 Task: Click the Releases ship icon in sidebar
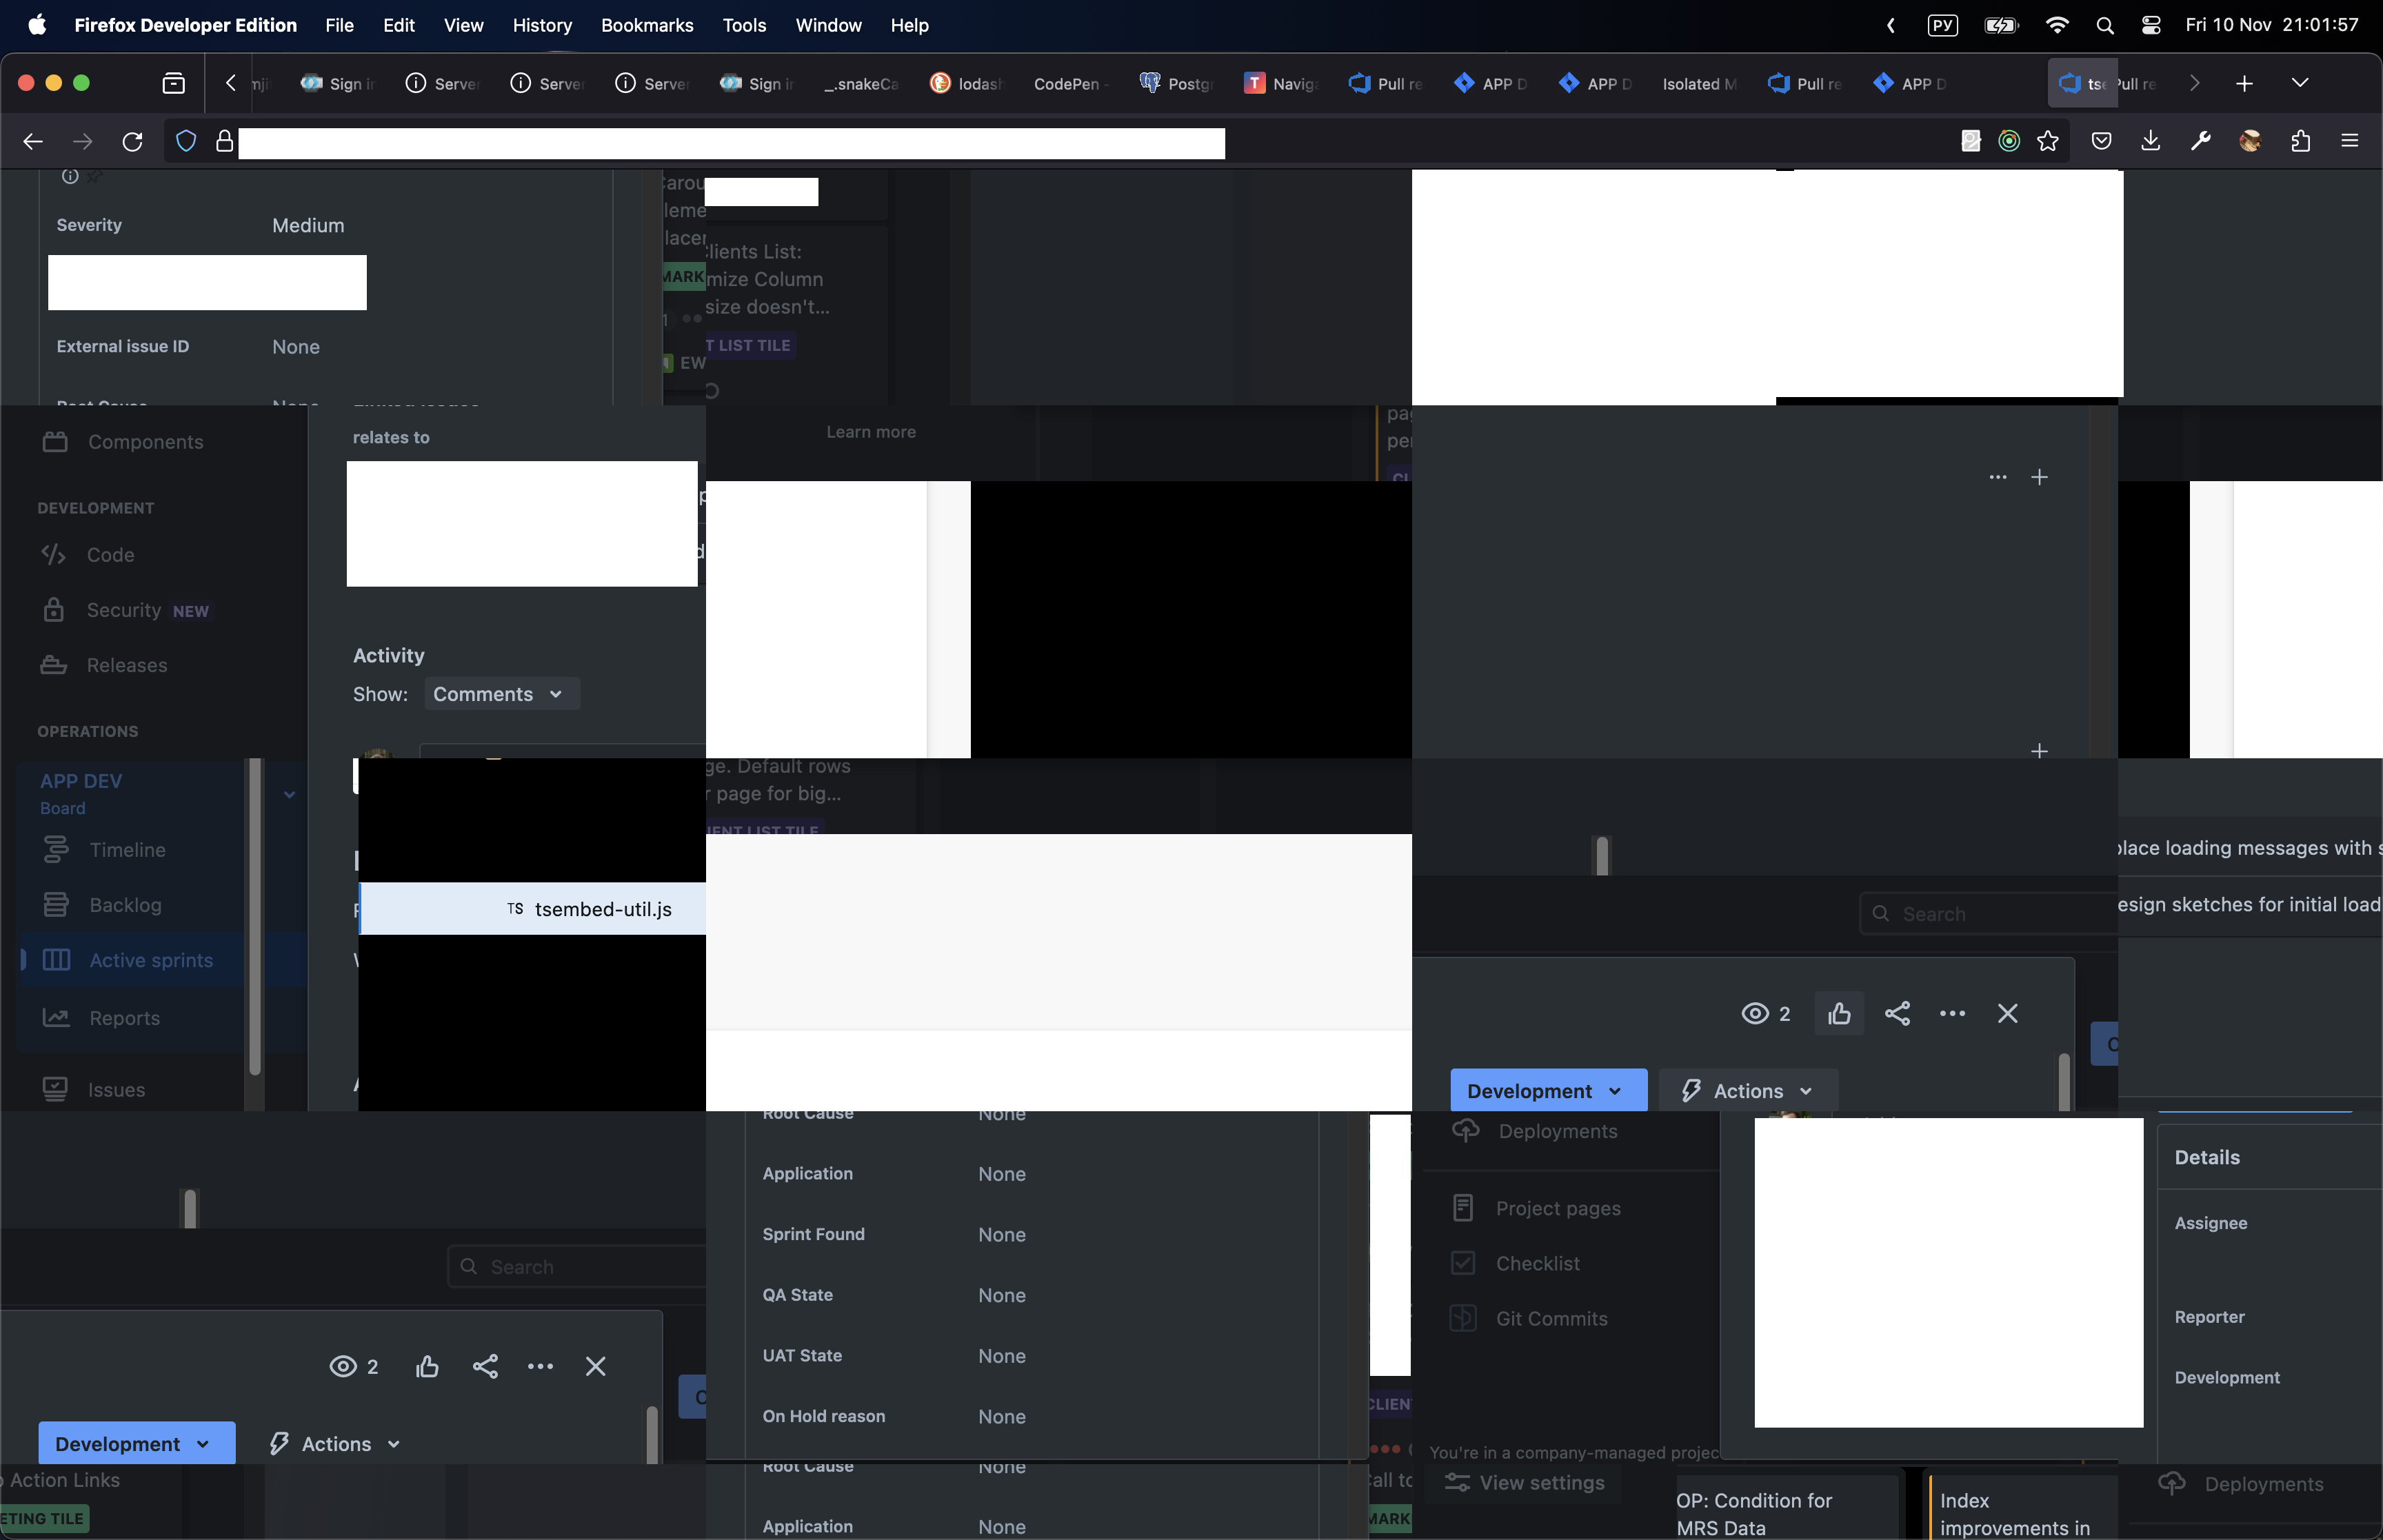[x=54, y=665]
